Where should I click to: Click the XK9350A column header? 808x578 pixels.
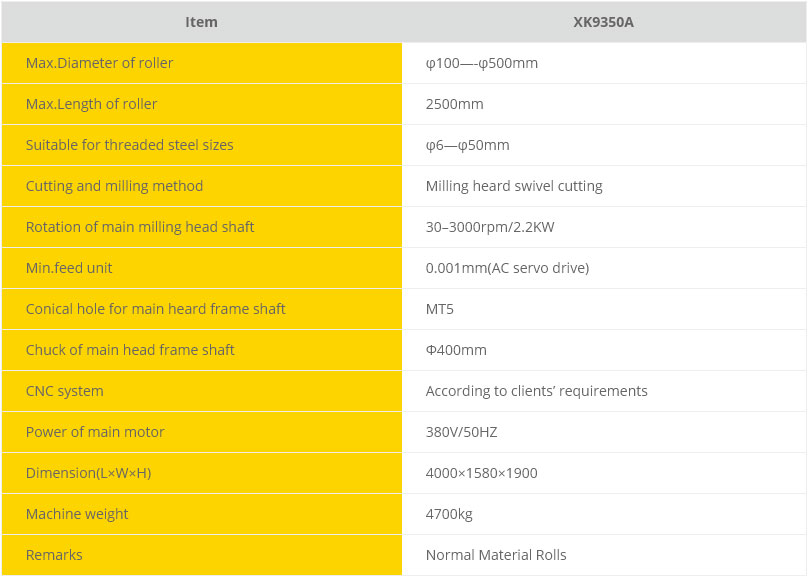pyautogui.click(x=603, y=22)
